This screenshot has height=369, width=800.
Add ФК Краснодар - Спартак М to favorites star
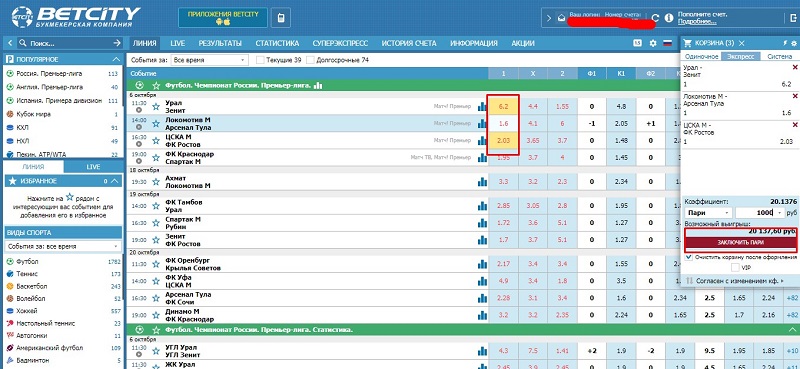click(156, 157)
